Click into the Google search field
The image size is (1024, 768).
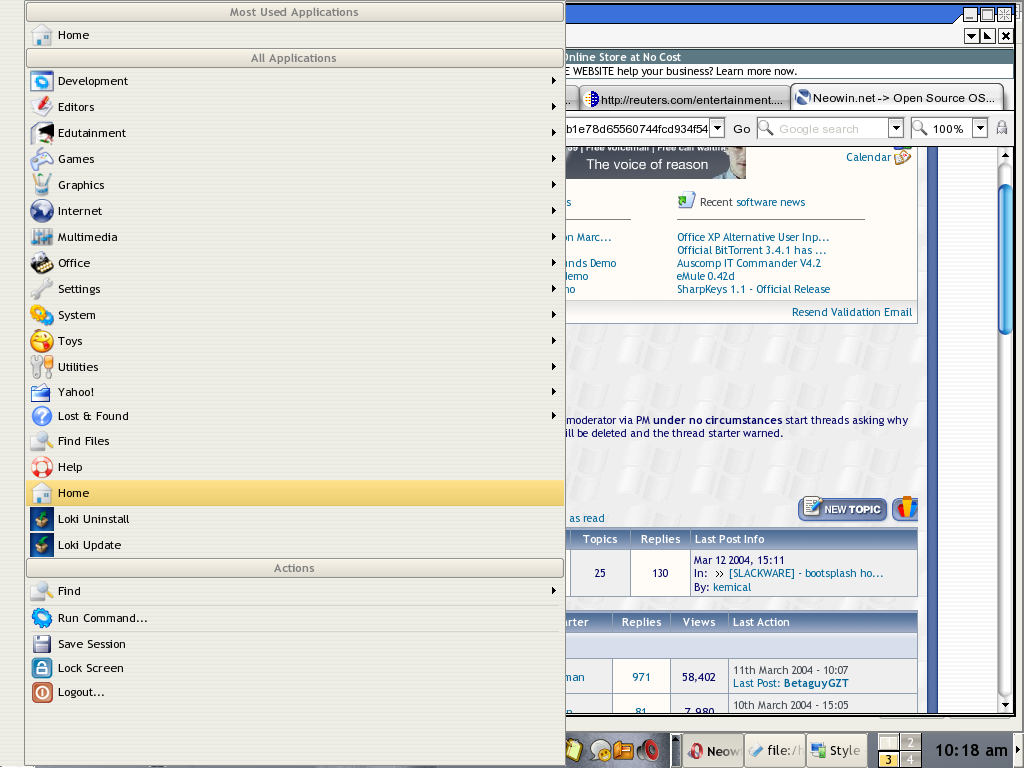click(831, 129)
